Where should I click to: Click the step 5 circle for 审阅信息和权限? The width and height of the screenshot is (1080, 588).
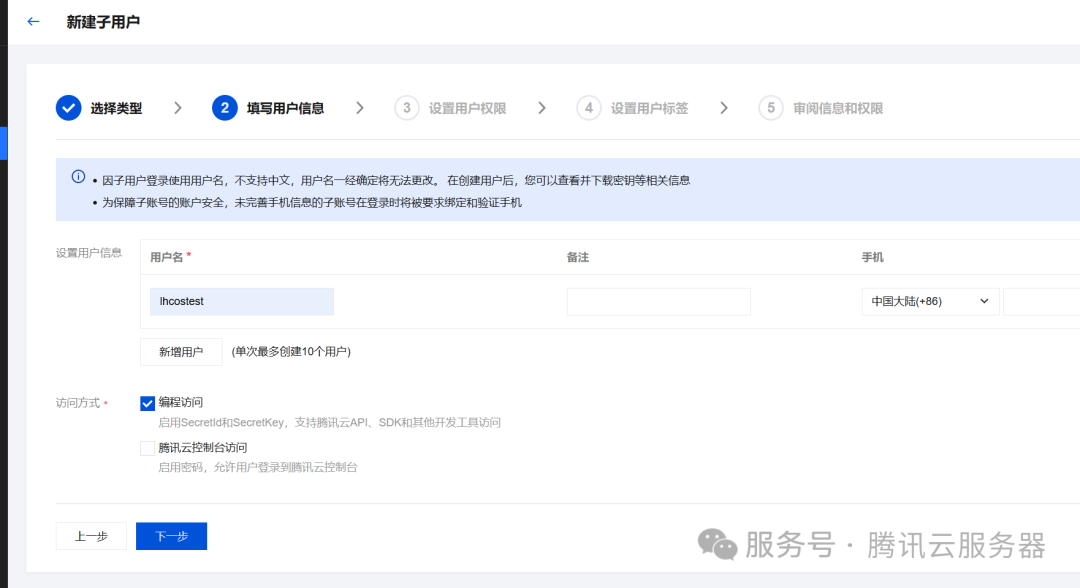771,108
